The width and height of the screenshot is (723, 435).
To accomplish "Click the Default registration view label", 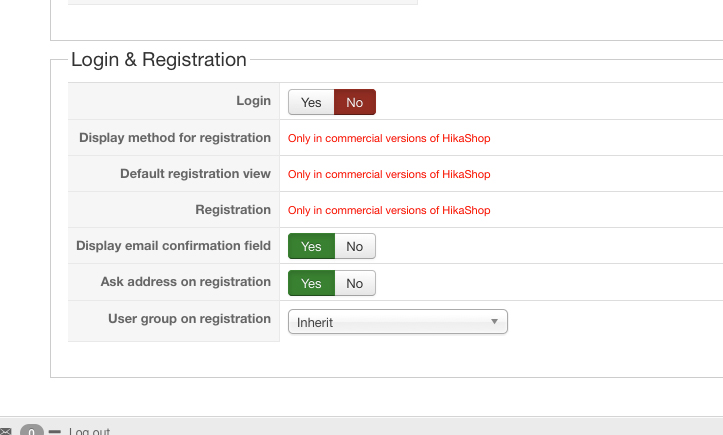I will [x=195, y=174].
